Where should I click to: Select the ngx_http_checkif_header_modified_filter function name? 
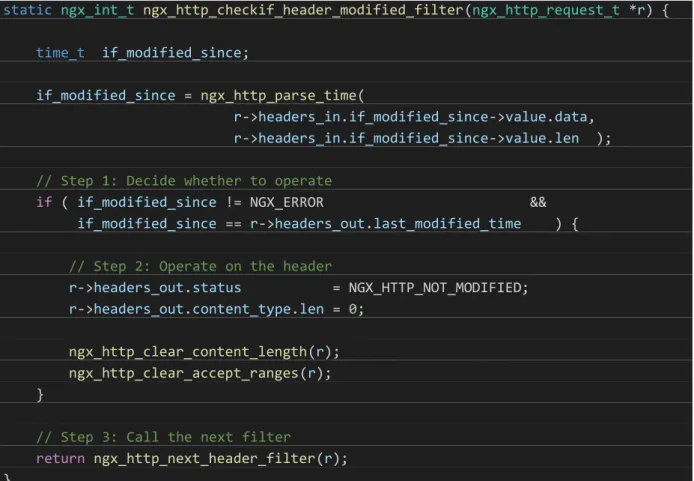pos(303,10)
